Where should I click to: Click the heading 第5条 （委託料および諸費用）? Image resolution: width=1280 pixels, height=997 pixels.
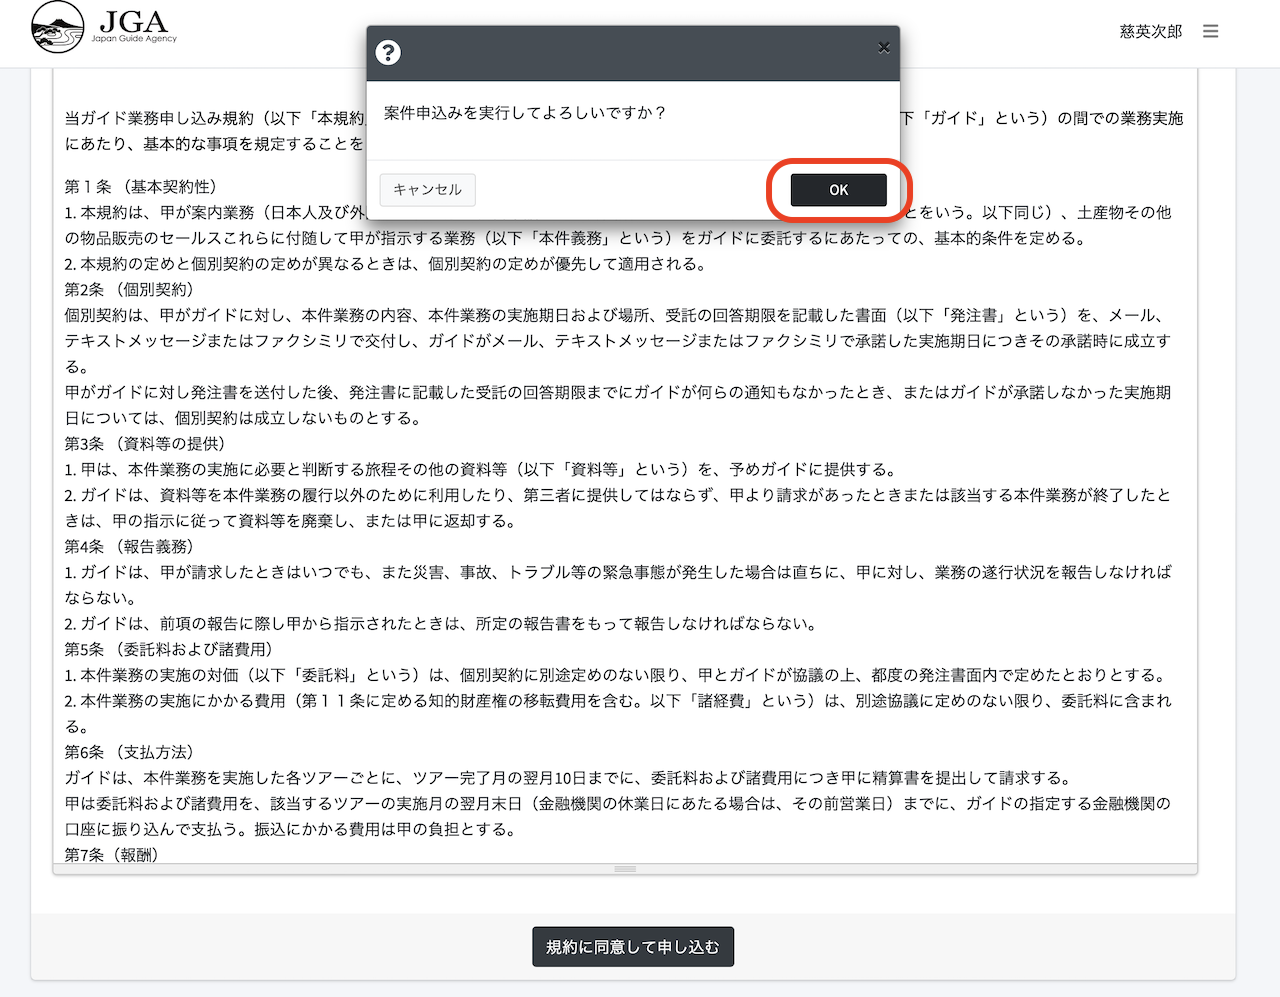(x=169, y=650)
